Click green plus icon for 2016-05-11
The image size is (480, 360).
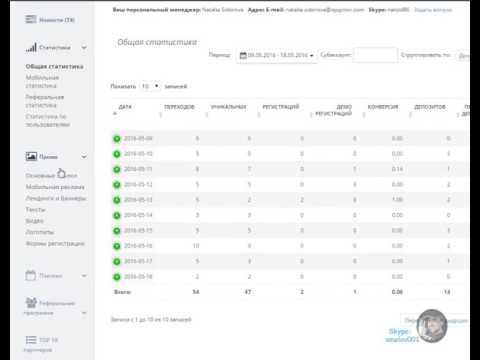pyautogui.click(x=117, y=169)
